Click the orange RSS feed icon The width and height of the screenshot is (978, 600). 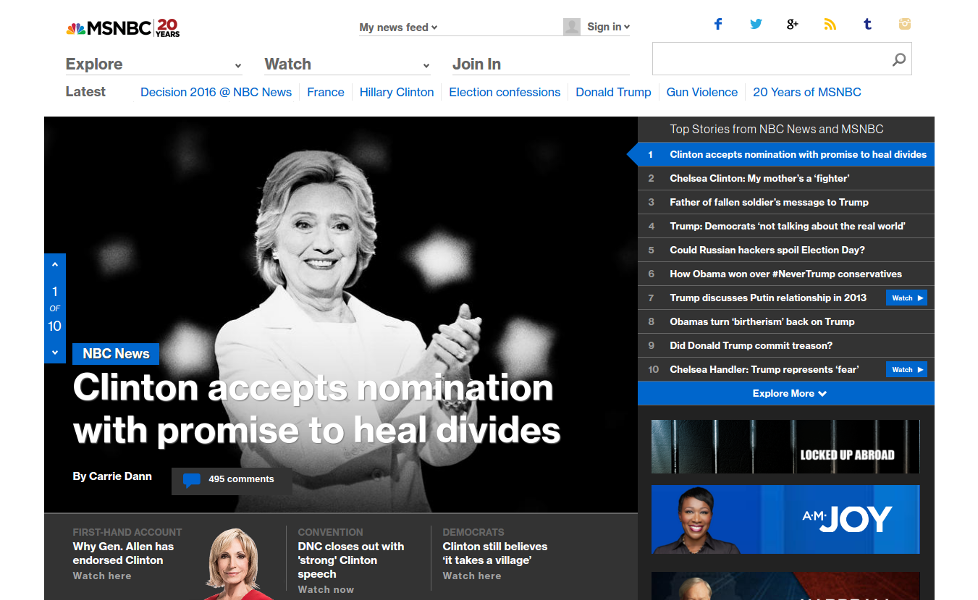[829, 24]
